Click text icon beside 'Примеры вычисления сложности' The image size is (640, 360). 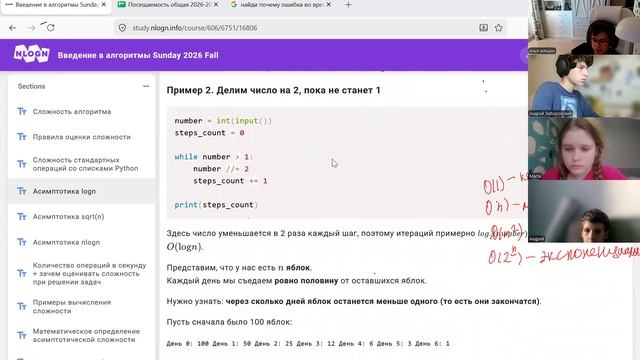tap(22, 307)
